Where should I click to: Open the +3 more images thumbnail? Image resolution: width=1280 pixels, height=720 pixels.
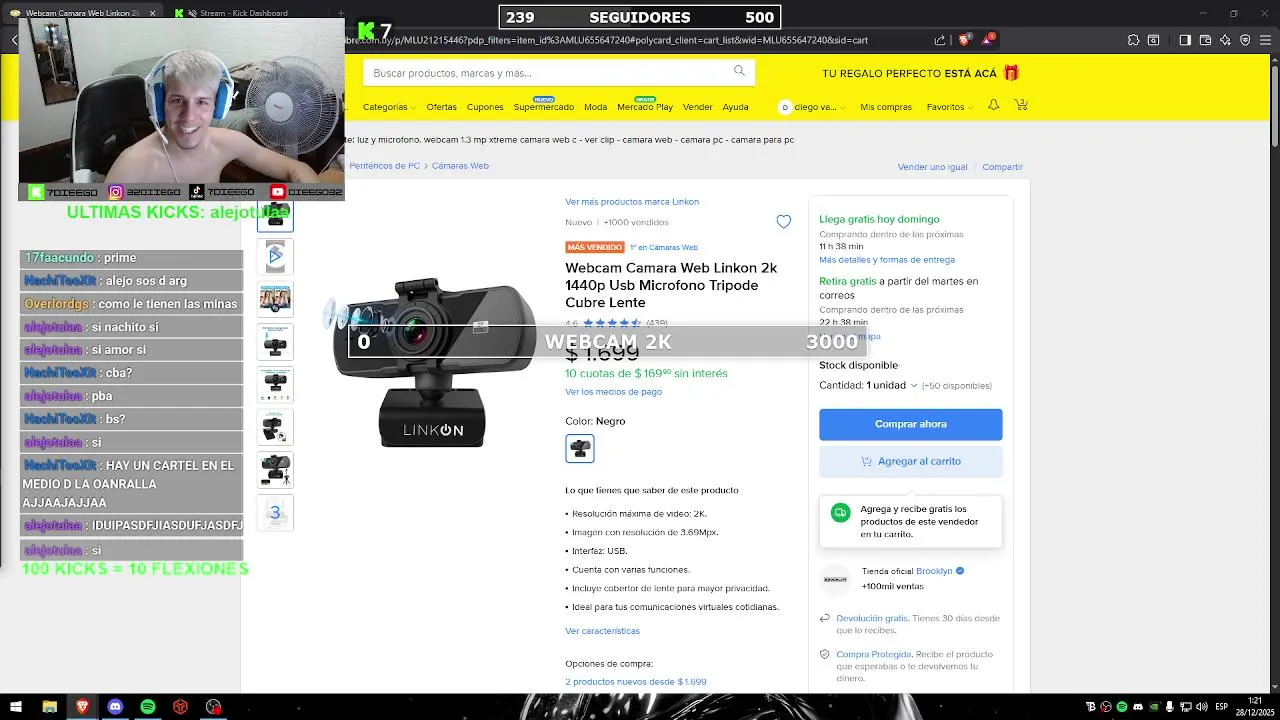coord(275,513)
